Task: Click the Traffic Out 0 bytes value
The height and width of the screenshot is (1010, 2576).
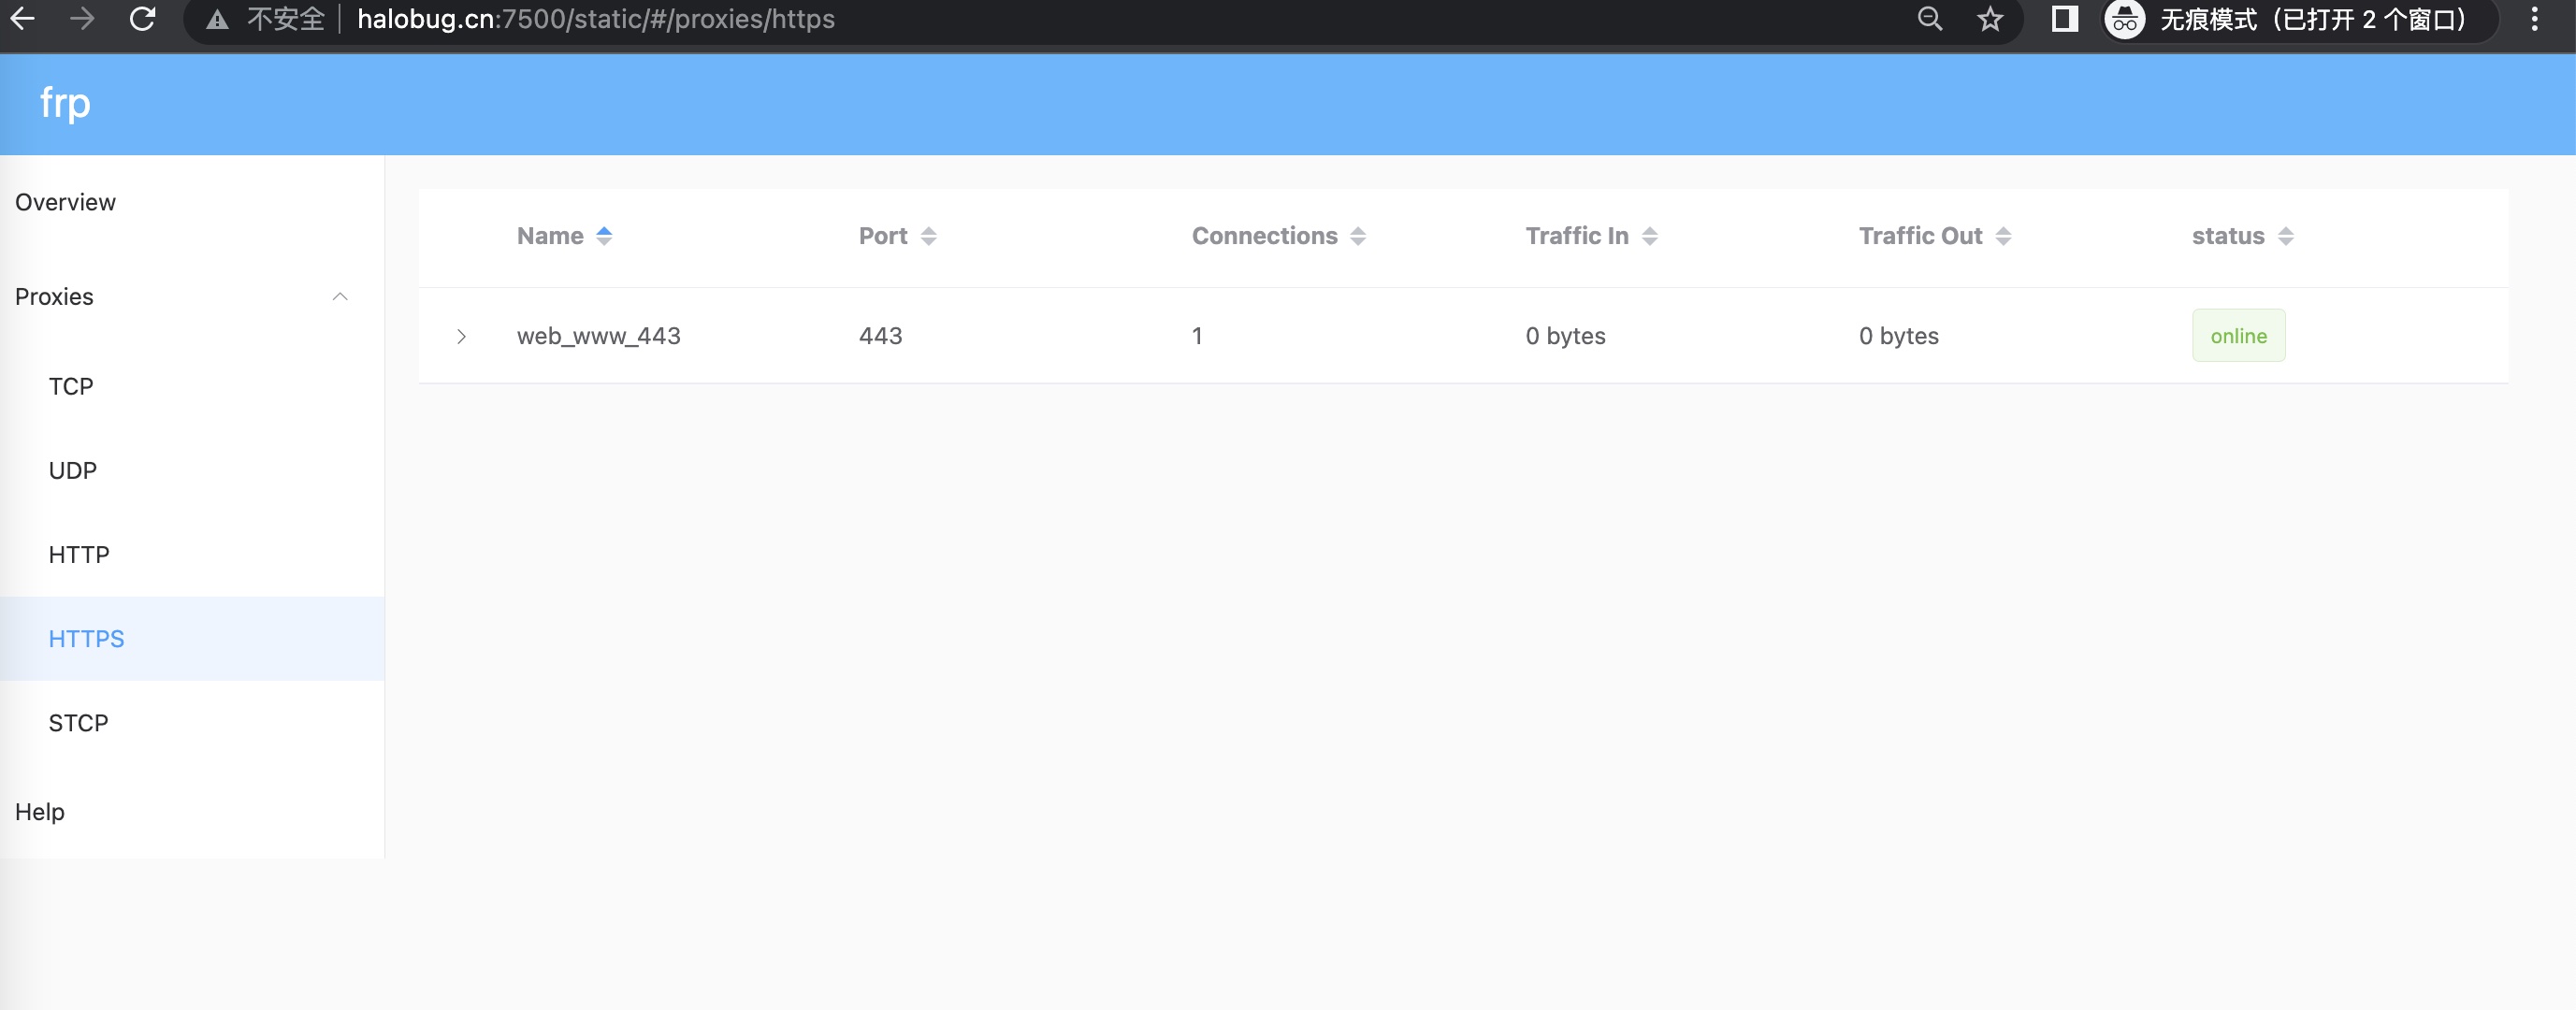Action: pyautogui.click(x=1898, y=336)
